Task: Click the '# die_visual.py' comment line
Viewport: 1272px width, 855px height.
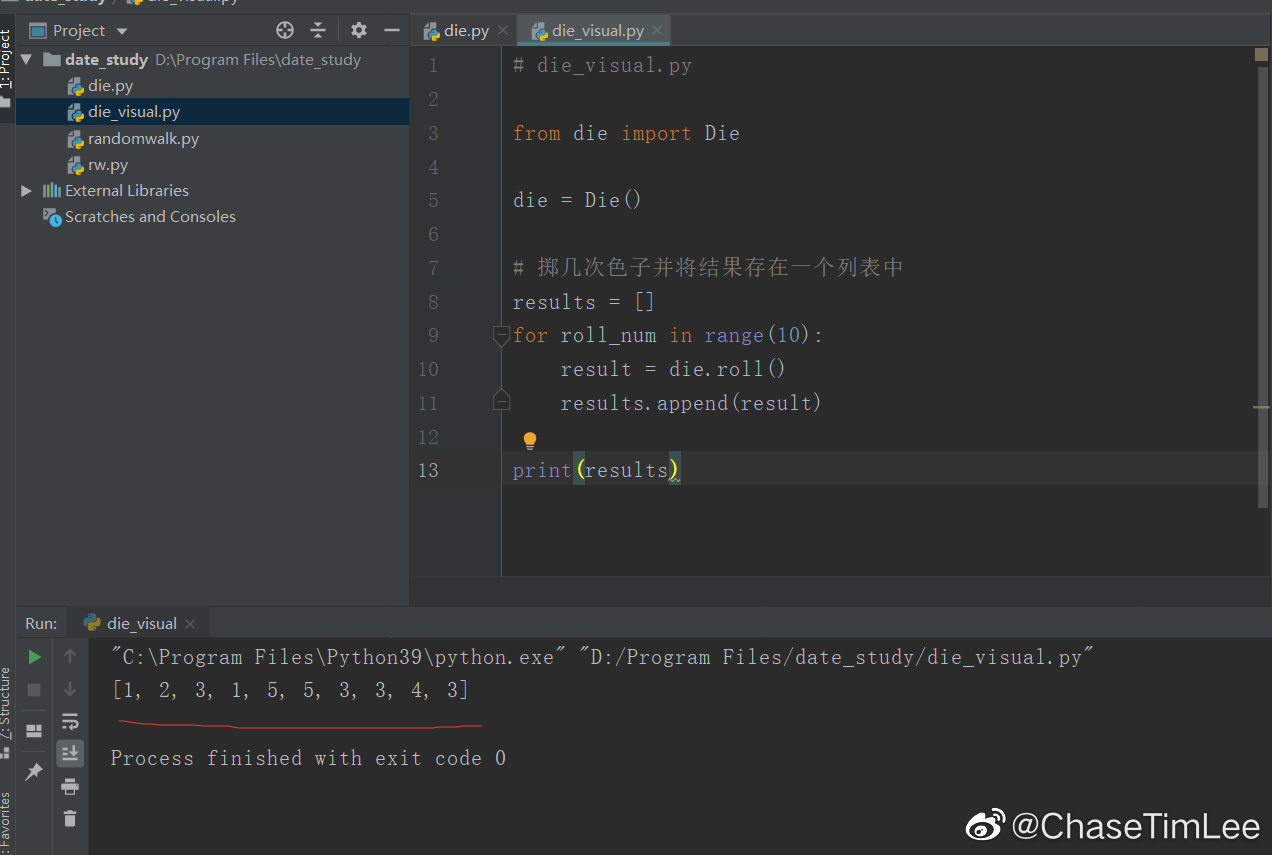Action: tap(602, 66)
